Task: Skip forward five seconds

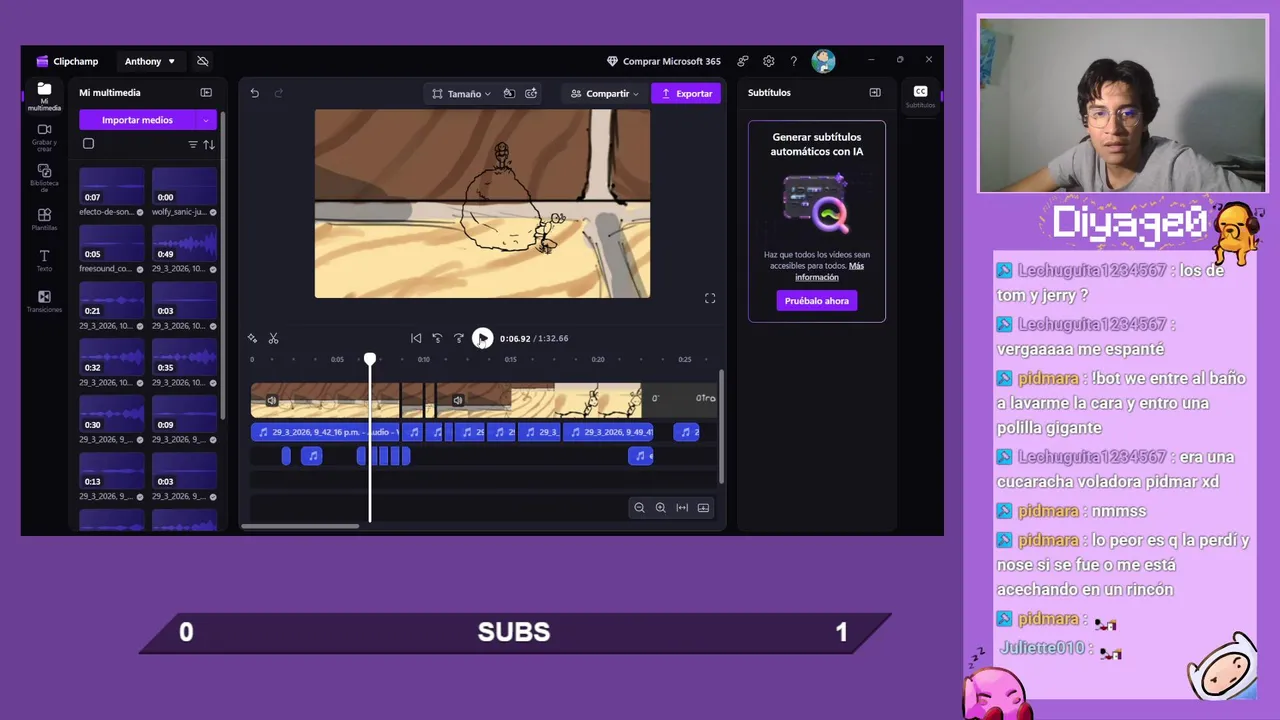Action: click(459, 338)
